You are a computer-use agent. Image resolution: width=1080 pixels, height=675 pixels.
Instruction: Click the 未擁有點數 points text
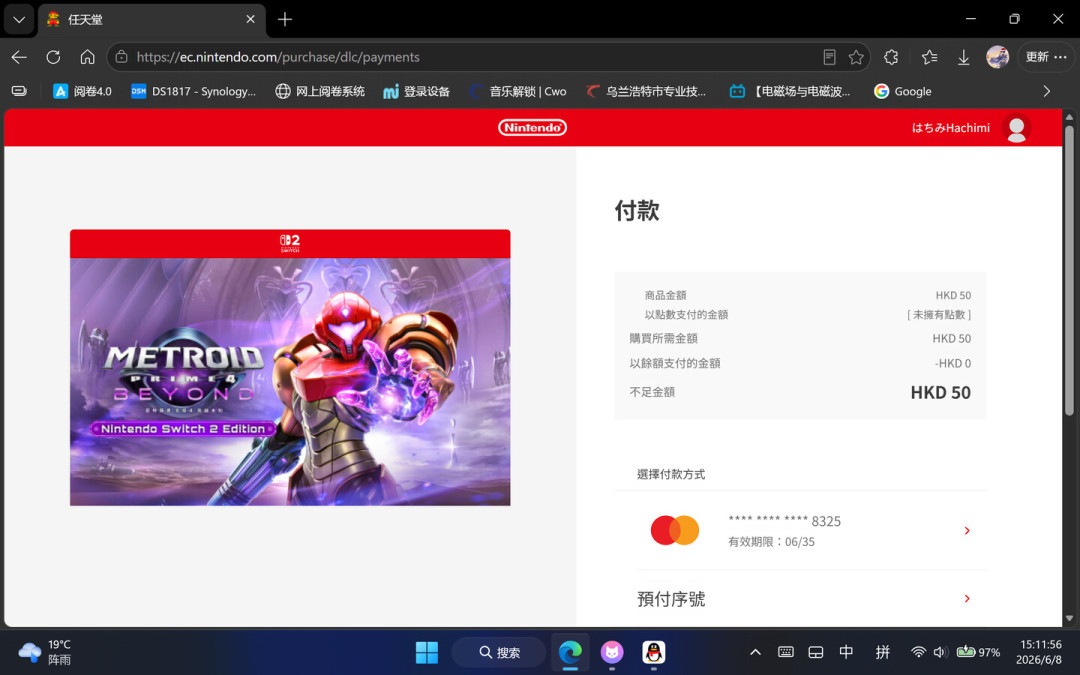(x=939, y=315)
